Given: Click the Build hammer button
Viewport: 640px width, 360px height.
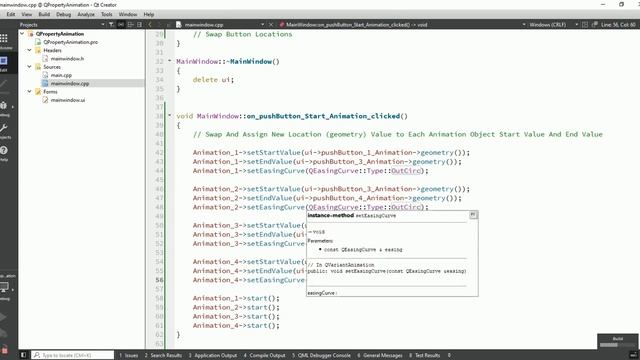Looking at the screenshot, I should coord(4,349).
